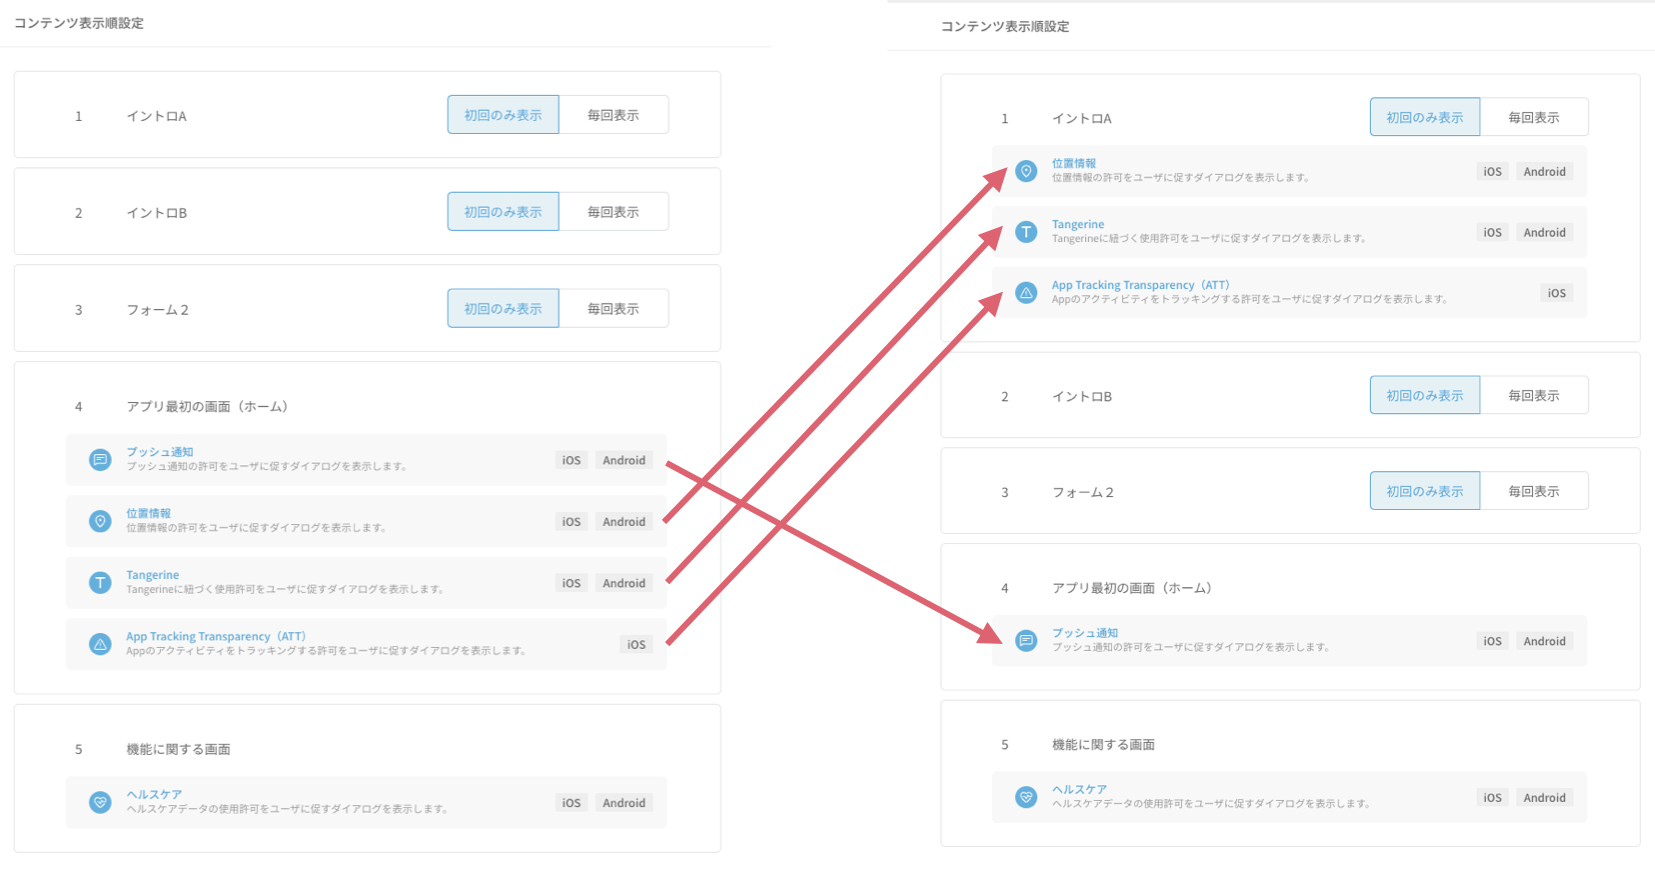Click iOS tag on プッシュ通知 row, left panel
The width and height of the screenshot is (1655, 869).
pos(571,460)
